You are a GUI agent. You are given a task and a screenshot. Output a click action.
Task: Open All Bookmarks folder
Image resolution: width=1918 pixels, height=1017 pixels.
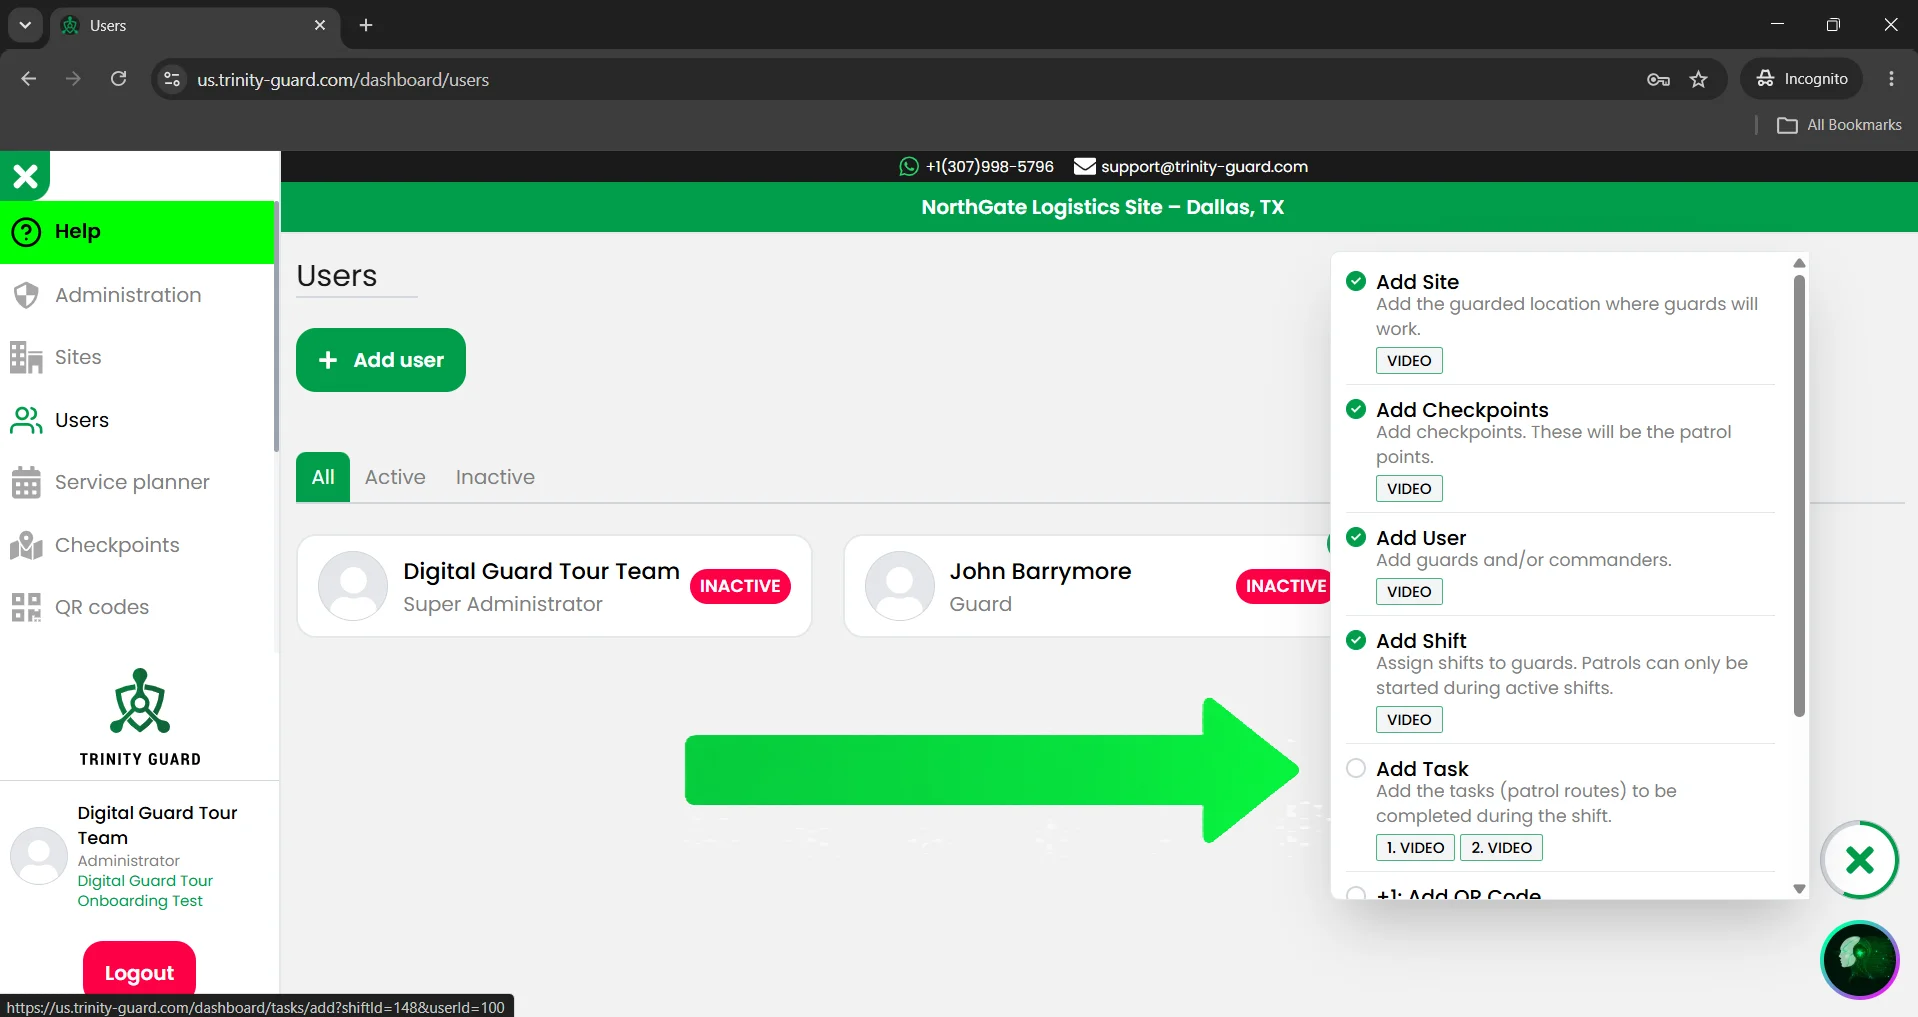[1839, 125]
